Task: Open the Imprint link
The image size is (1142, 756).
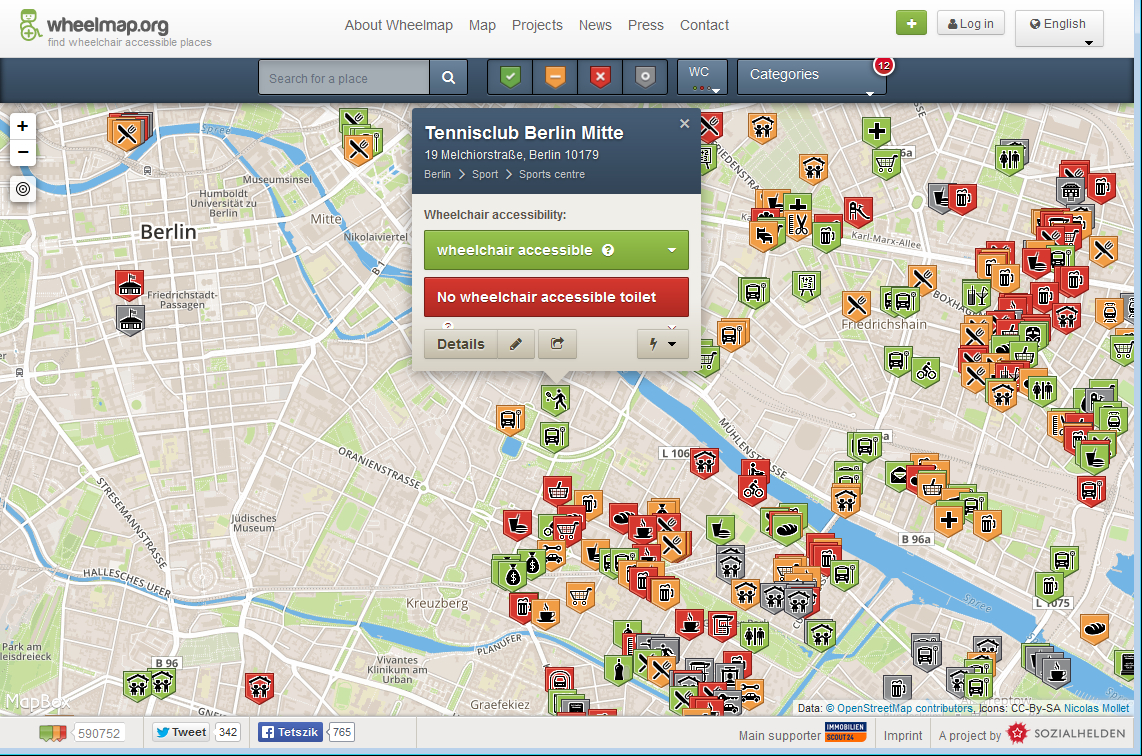Action: click(x=903, y=736)
